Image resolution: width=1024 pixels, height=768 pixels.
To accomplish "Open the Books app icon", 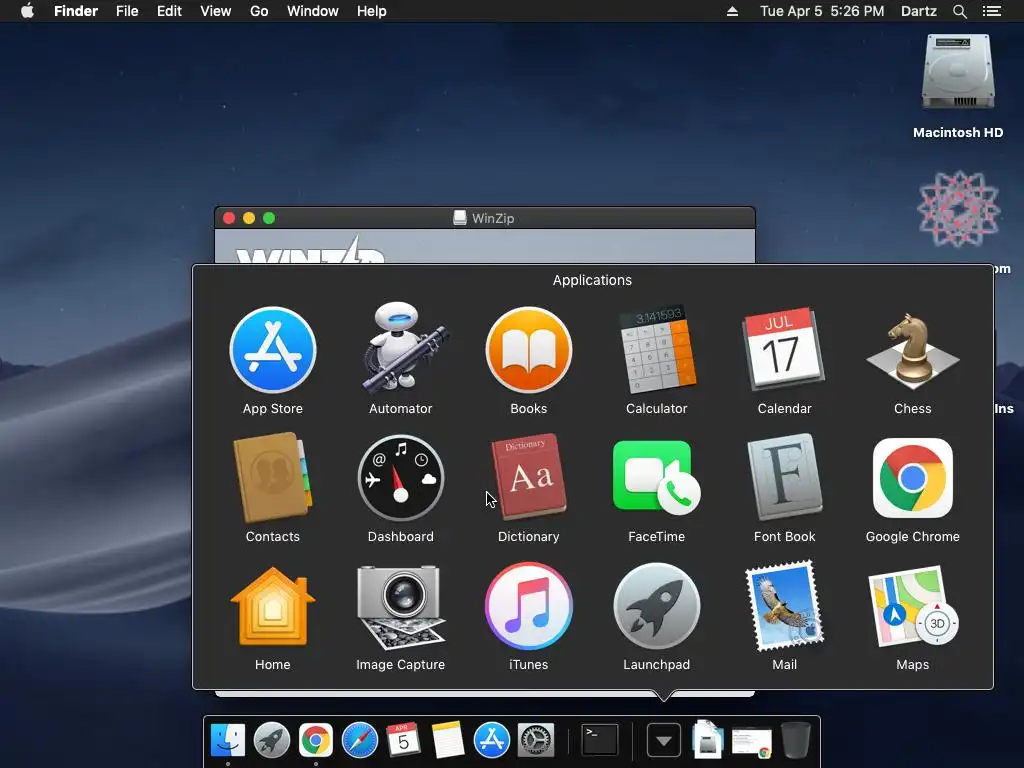I will pos(529,350).
